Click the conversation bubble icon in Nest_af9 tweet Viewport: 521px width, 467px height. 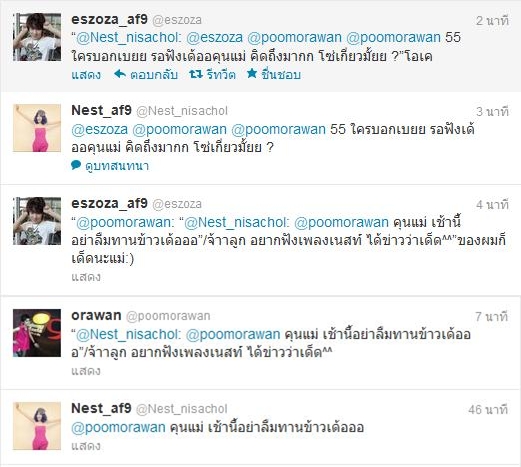click(76, 165)
